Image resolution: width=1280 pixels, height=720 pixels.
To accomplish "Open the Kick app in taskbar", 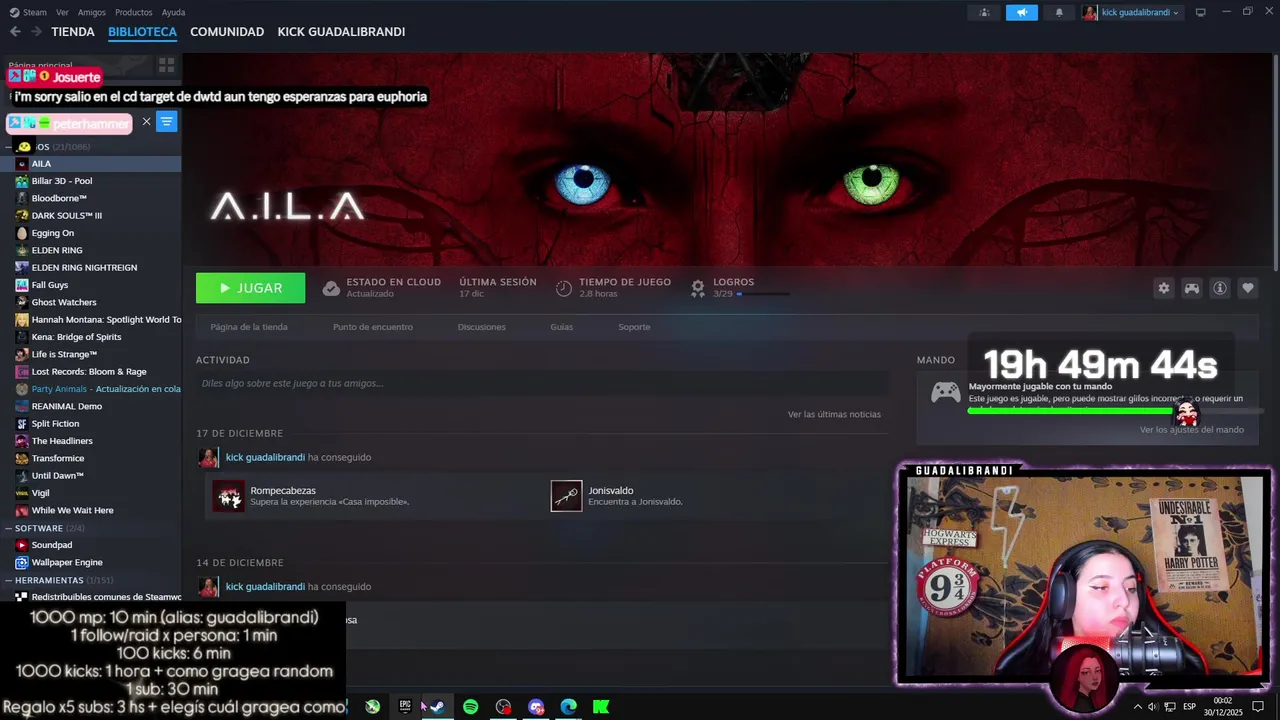I will point(601,707).
